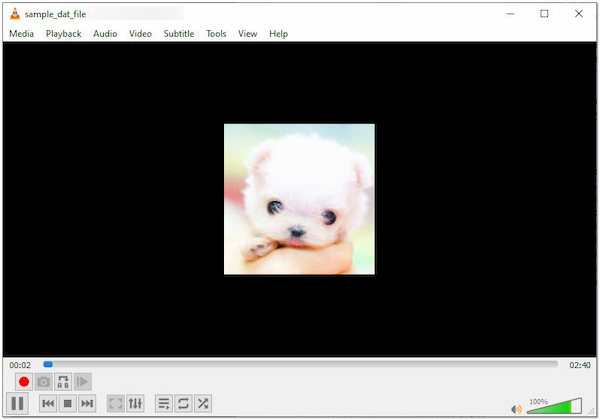Image resolution: width=600 pixels, height=420 pixels.
Task: Click the middle of the seek bar
Action: tap(300, 365)
